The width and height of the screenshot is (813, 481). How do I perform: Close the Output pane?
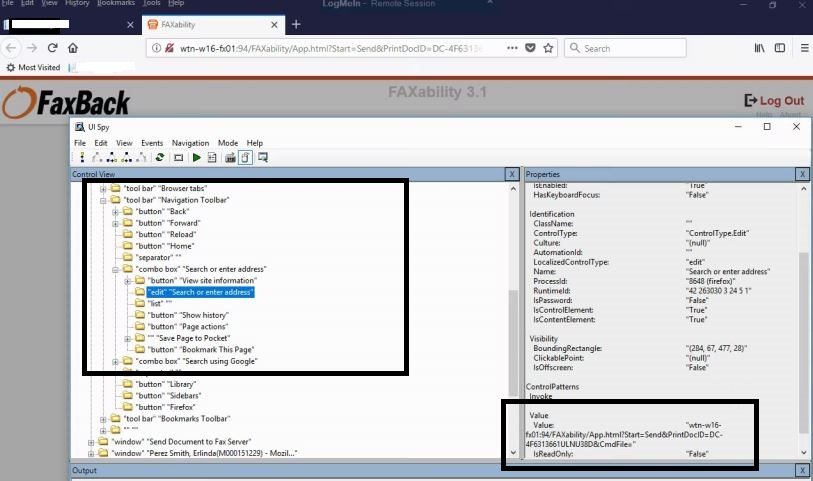tap(802, 470)
